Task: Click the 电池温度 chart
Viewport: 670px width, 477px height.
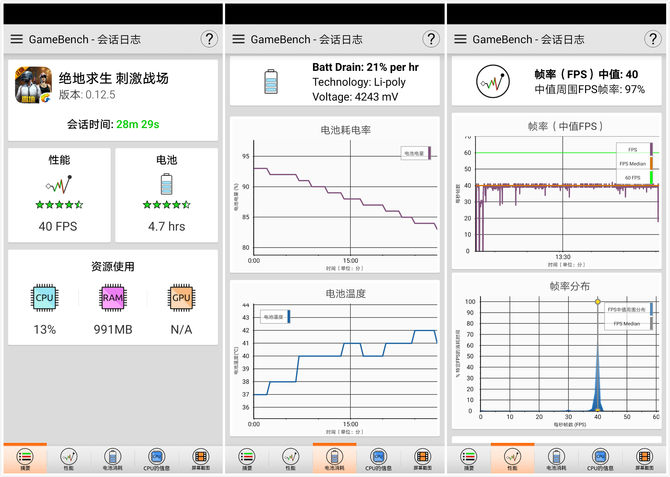Action: click(x=335, y=358)
